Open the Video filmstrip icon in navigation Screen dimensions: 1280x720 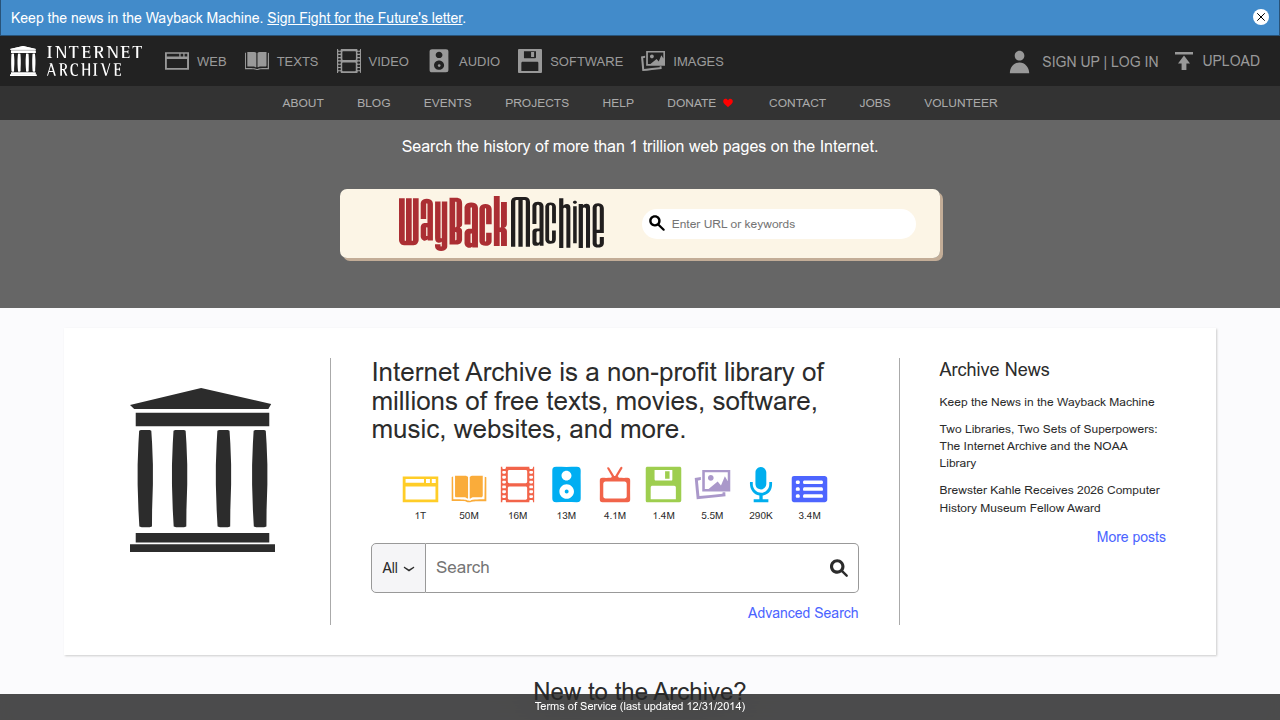pos(348,61)
